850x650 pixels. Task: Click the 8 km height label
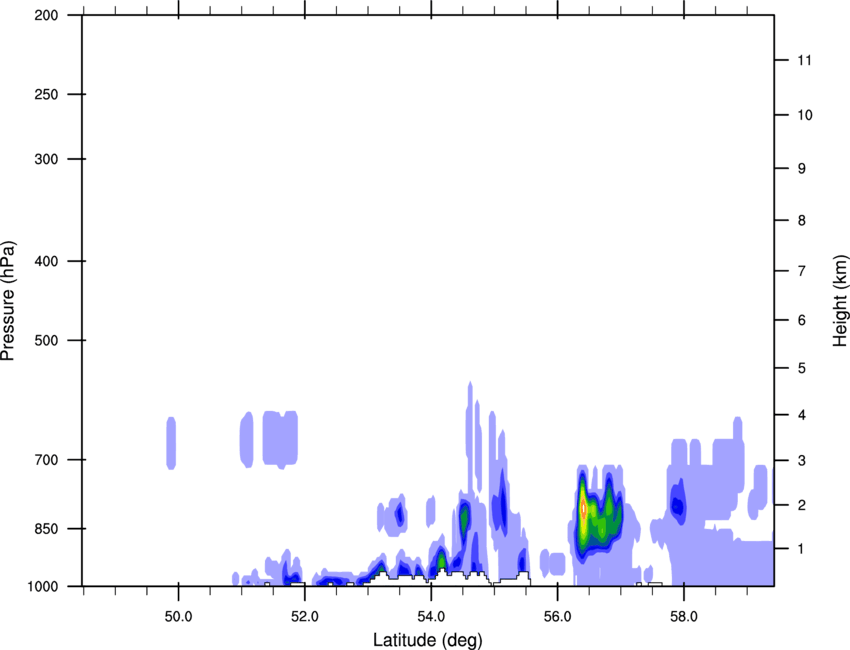pos(802,220)
